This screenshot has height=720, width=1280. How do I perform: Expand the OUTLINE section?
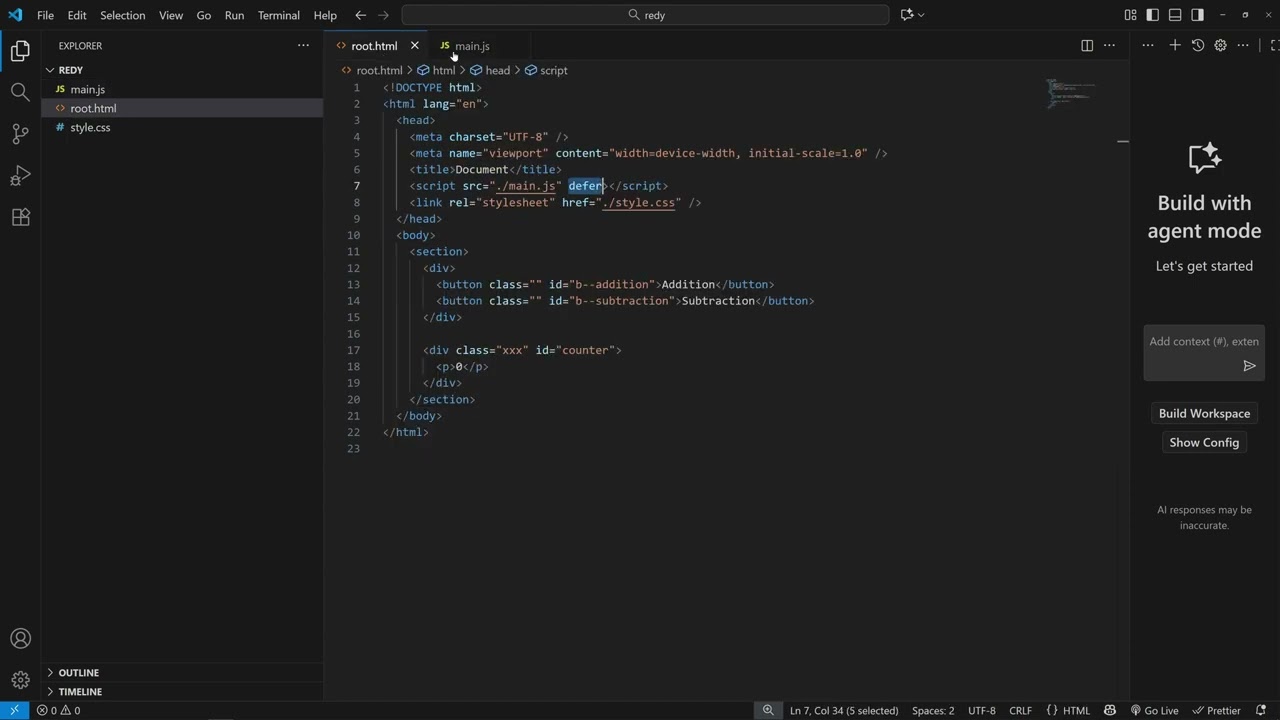[78, 673]
